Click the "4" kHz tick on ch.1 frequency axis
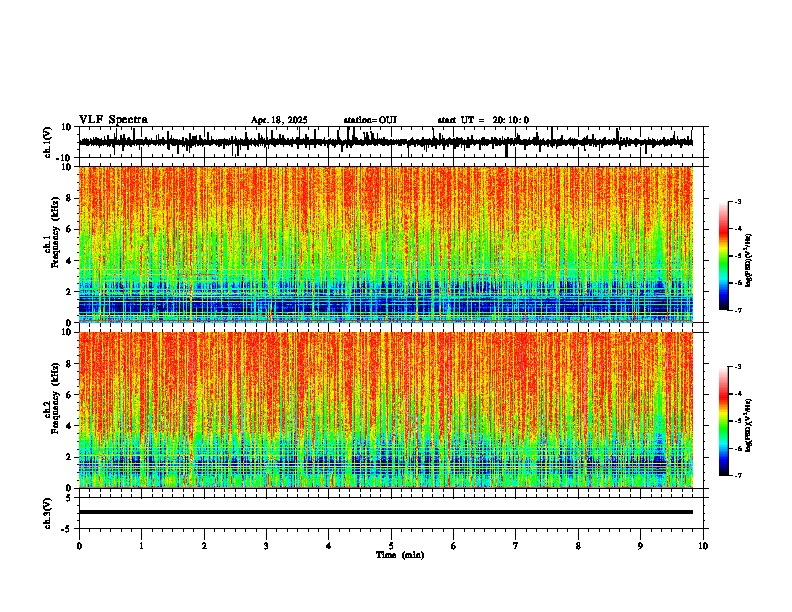Screen dimensions: 792x612 pos(69,261)
